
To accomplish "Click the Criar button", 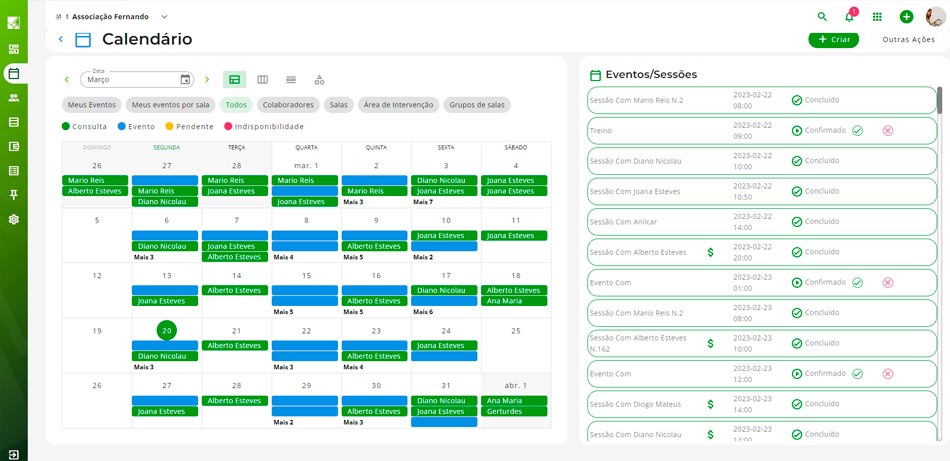I will pos(834,39).
